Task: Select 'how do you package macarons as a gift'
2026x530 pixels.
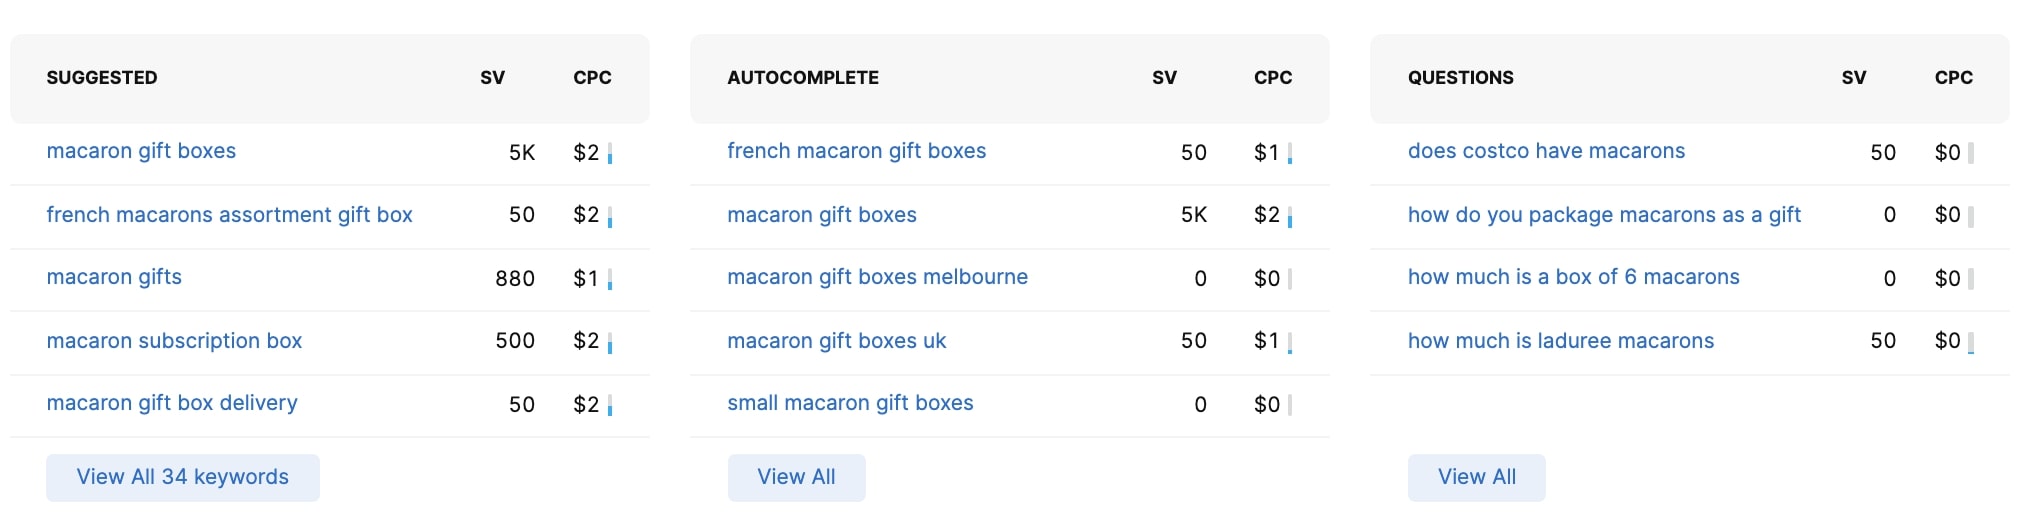Action: (1604, 215)
